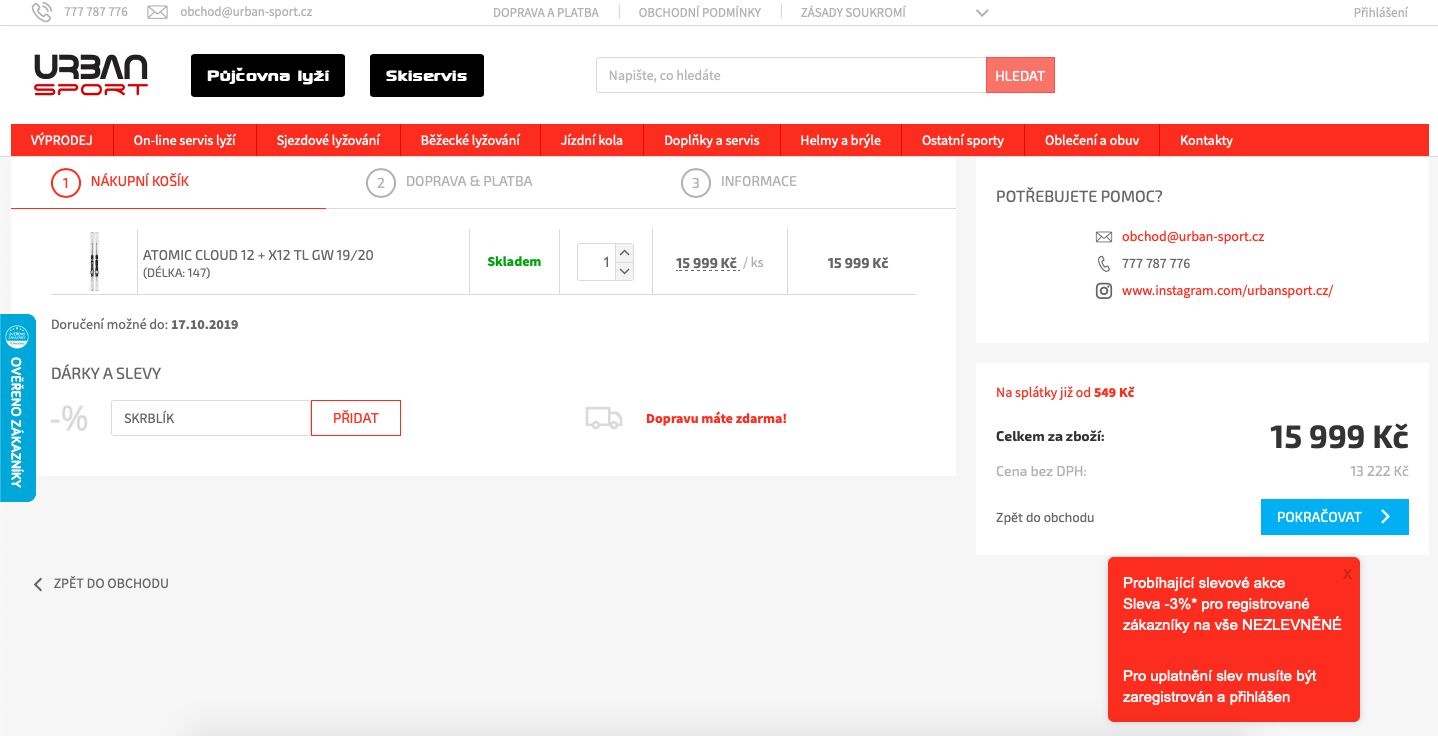
Task: Expand the top bar dropdown chevron
Action: point(982,13)
